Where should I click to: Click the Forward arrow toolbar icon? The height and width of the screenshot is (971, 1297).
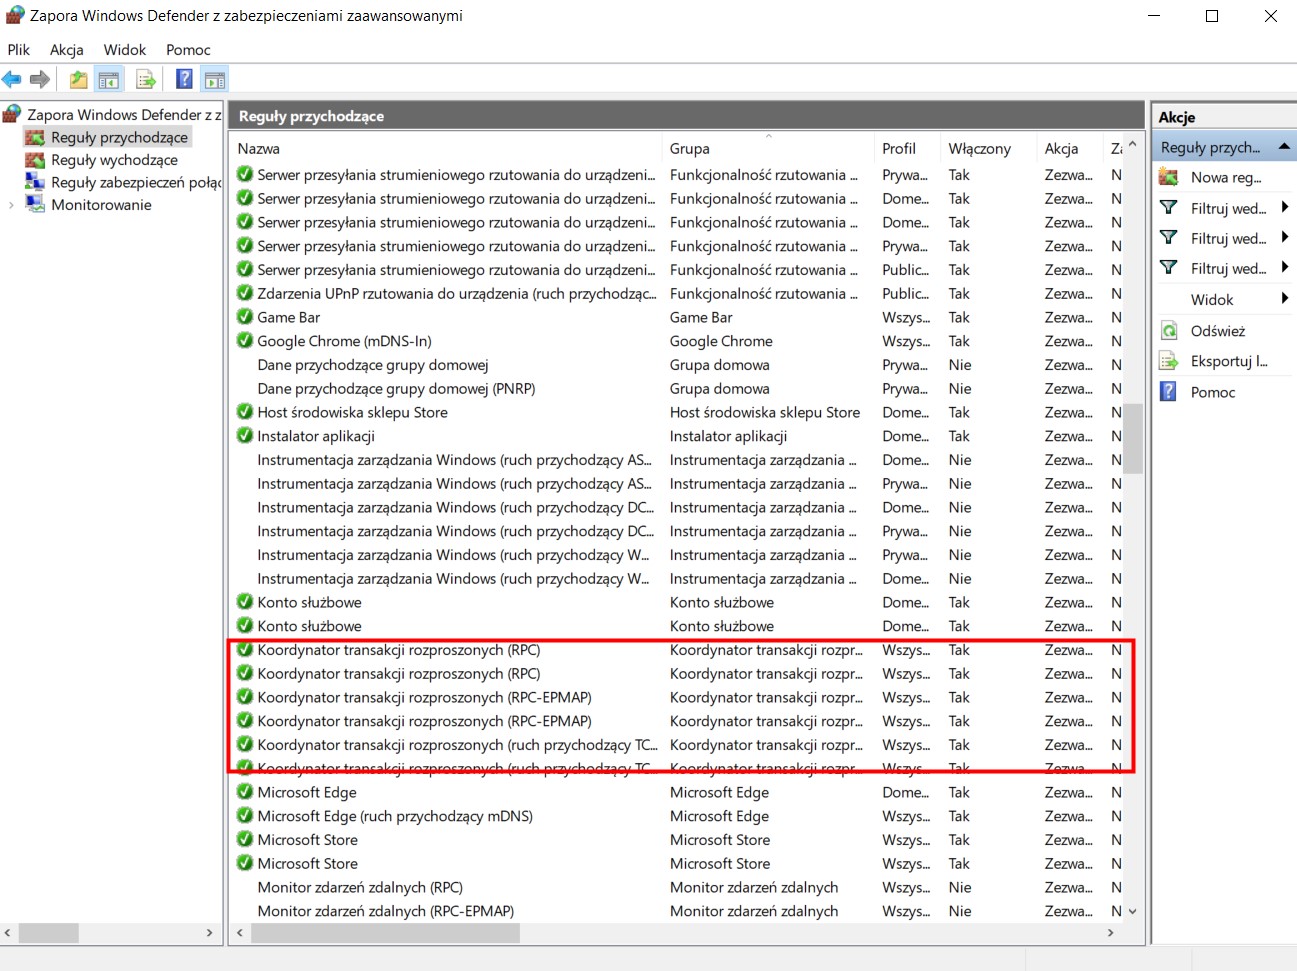40,79
